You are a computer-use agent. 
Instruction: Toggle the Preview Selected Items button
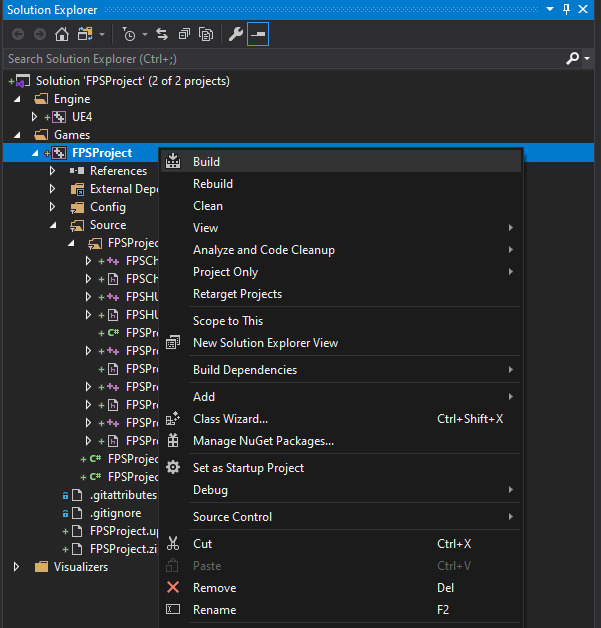coord(258,34)
